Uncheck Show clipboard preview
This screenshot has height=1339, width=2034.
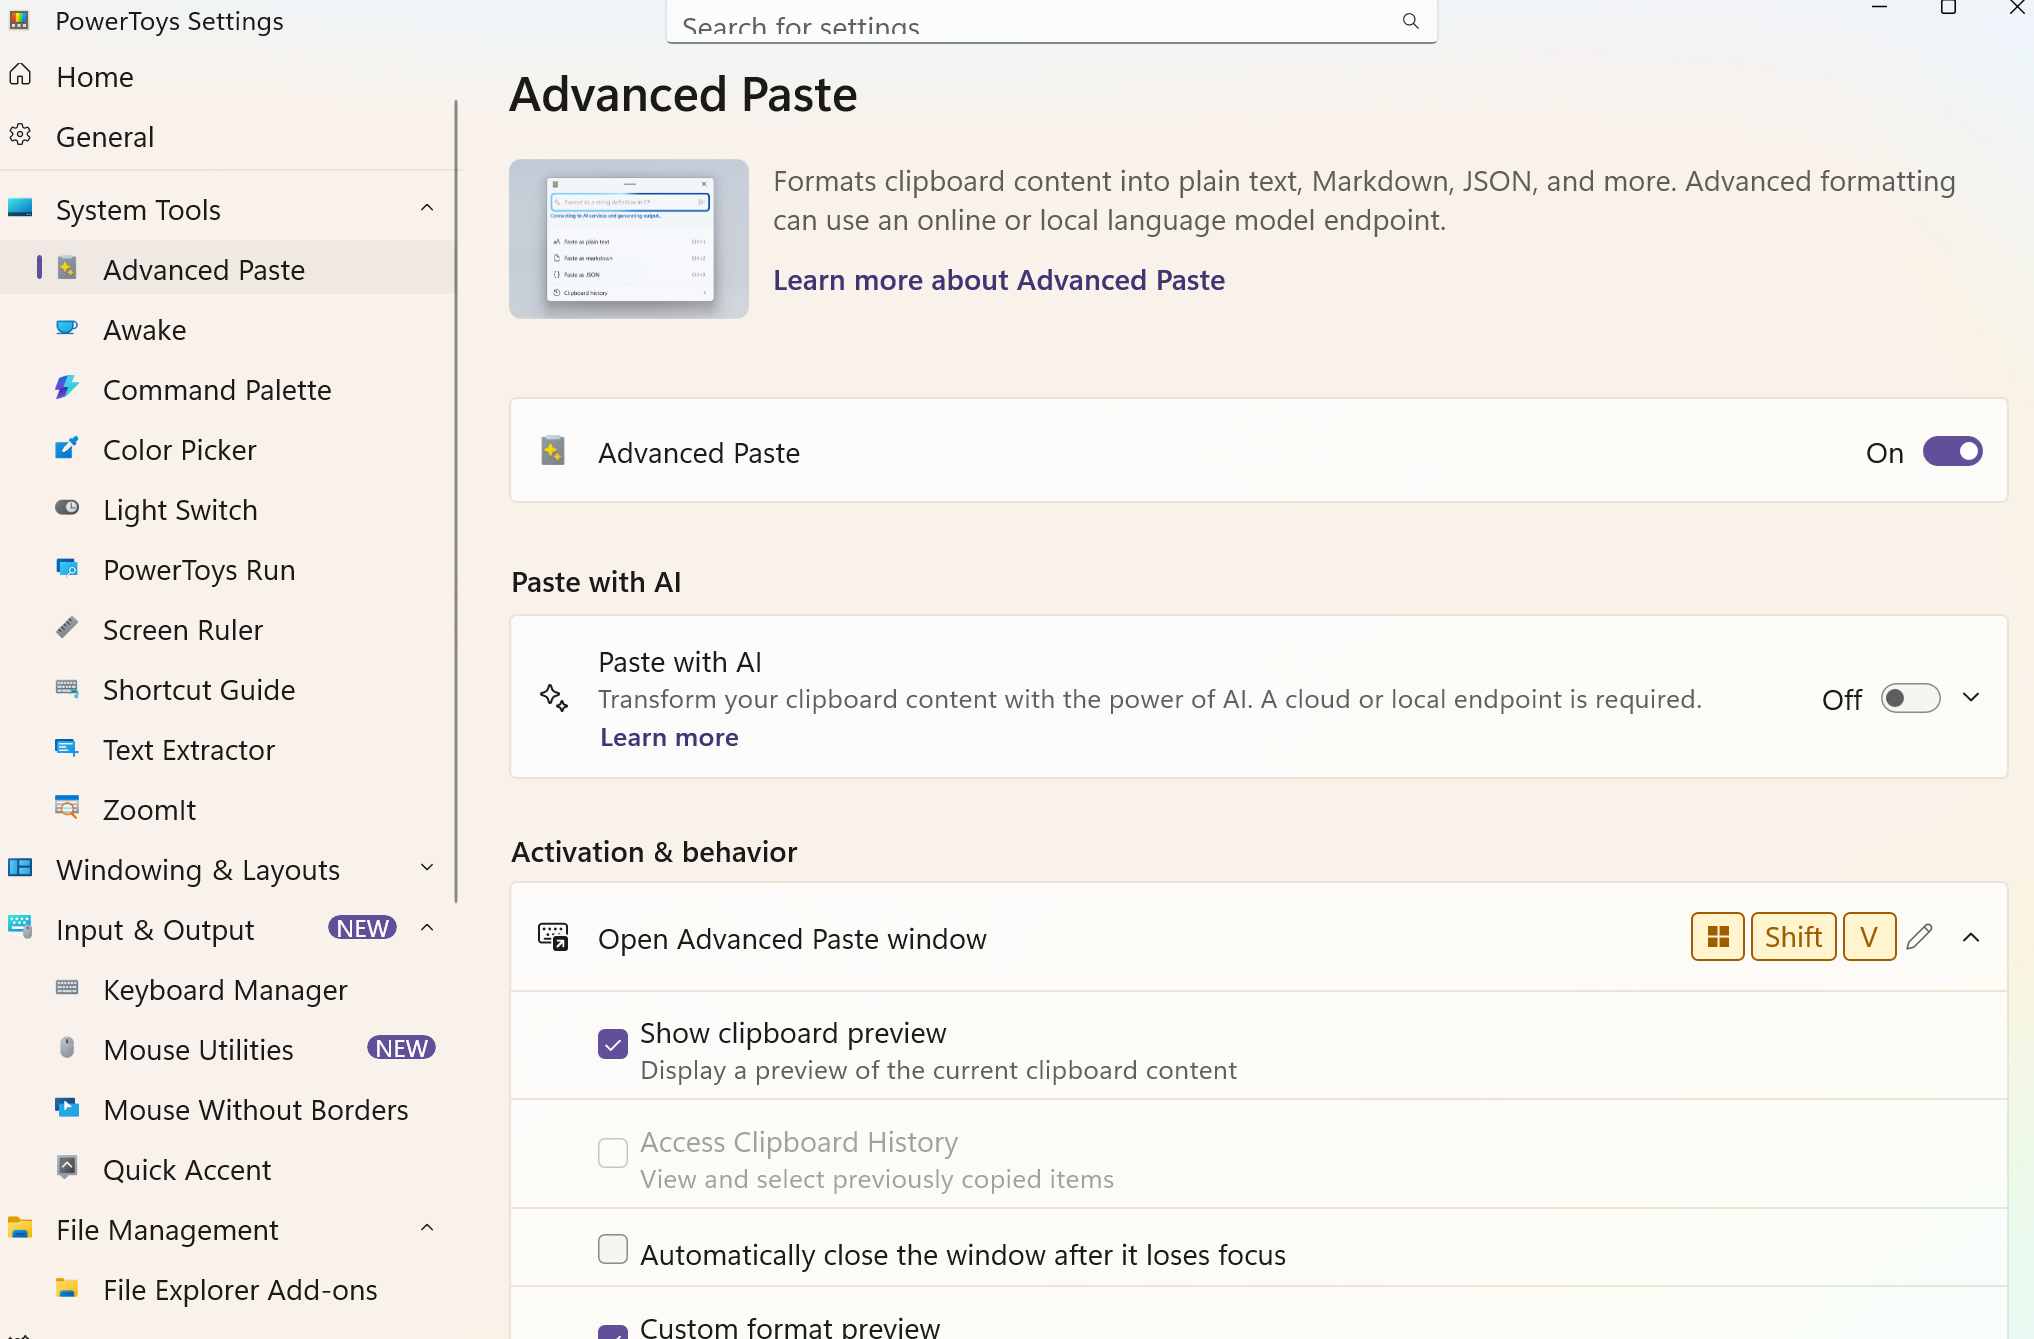coord(612,1044)
